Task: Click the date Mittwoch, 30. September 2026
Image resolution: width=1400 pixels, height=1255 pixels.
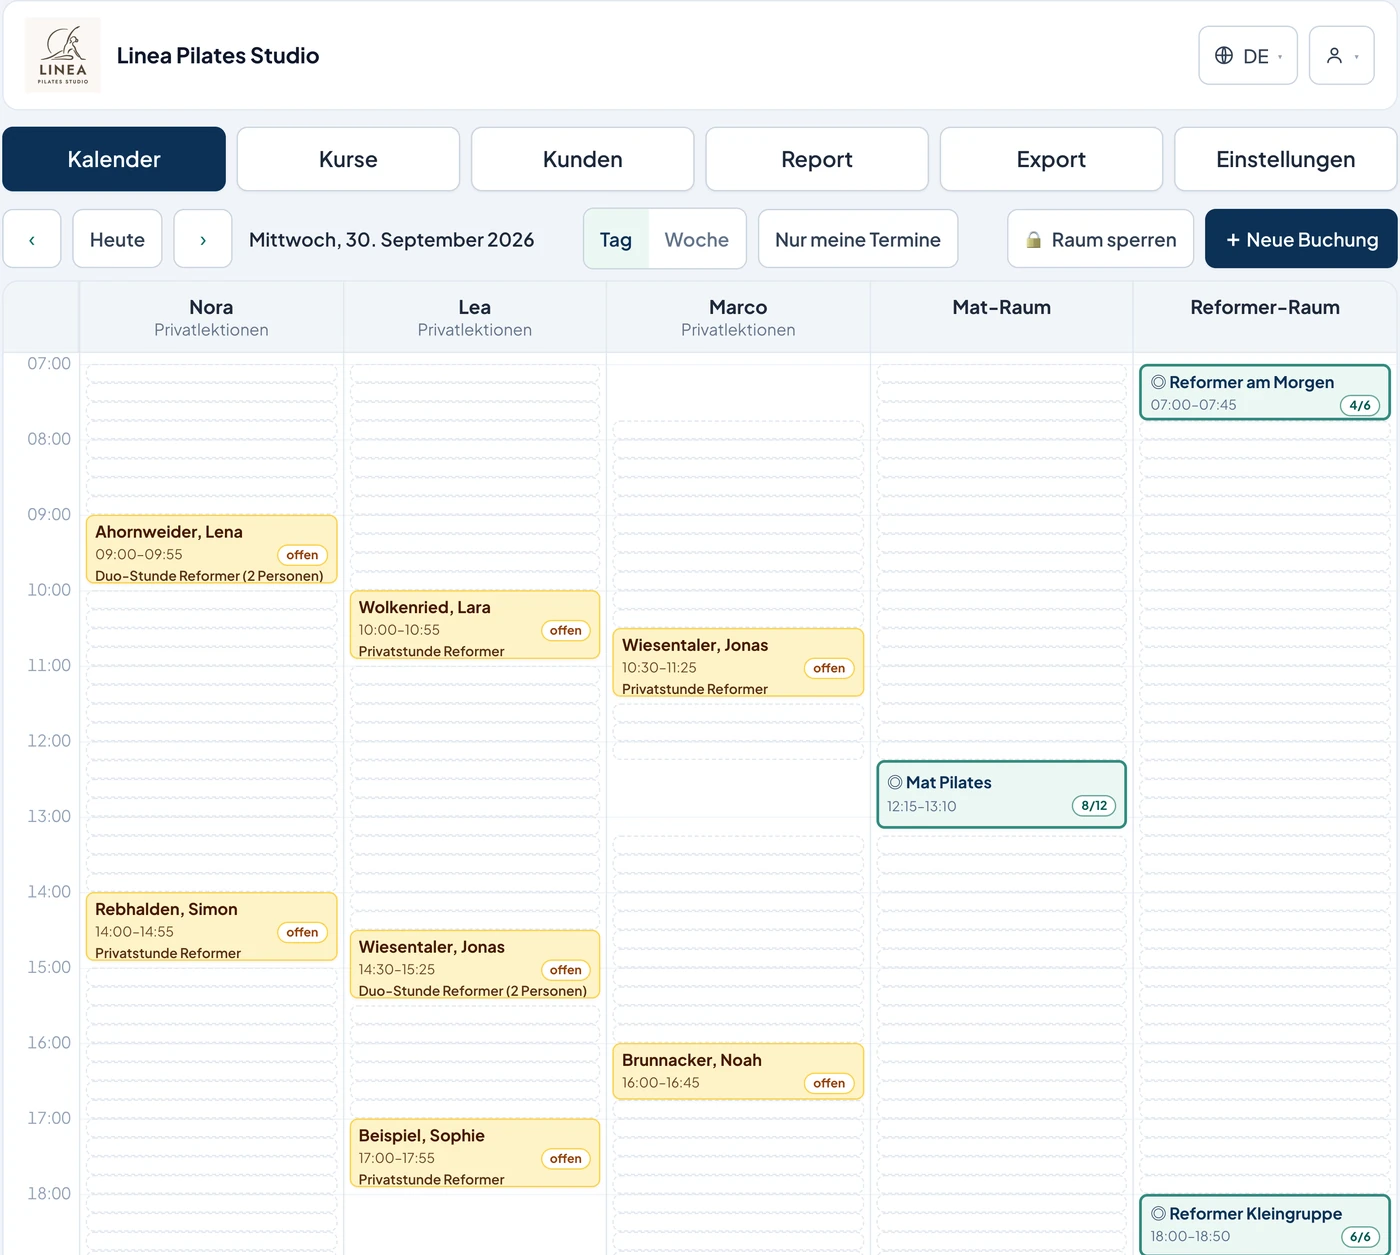Action: click(391, 240)
